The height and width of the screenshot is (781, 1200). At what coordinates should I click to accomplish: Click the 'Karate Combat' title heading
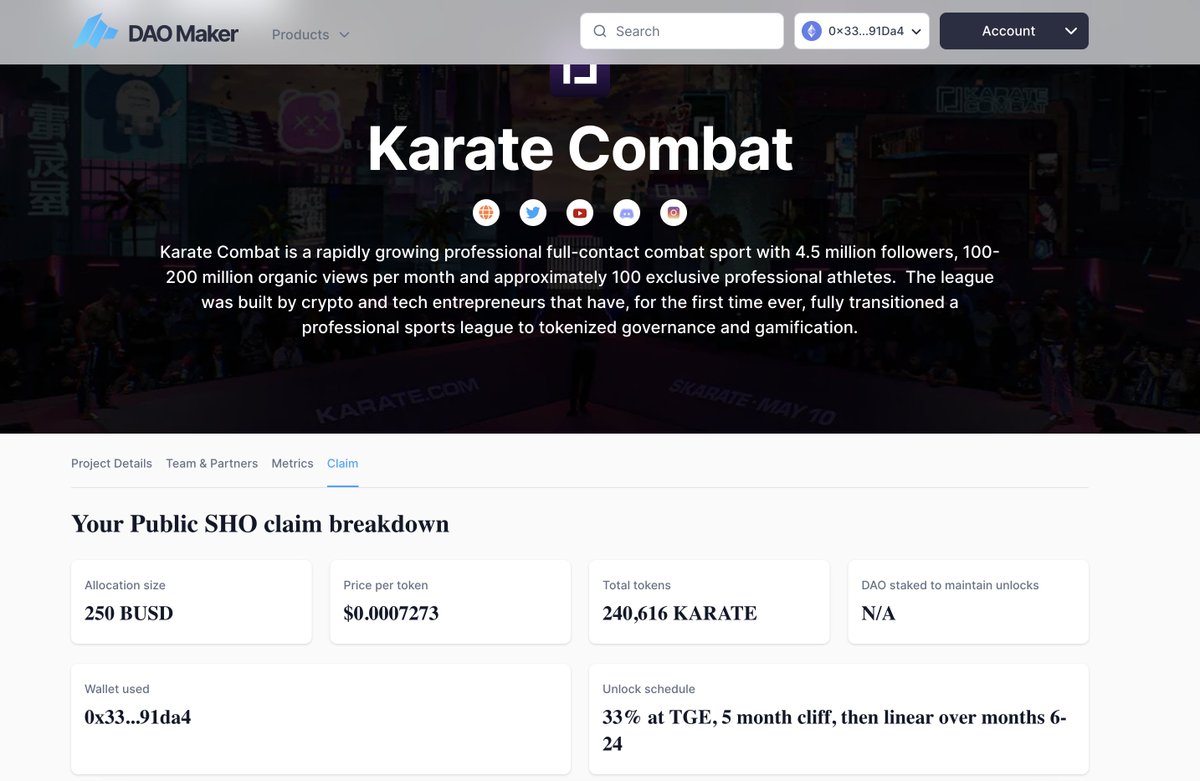(580, 148)
